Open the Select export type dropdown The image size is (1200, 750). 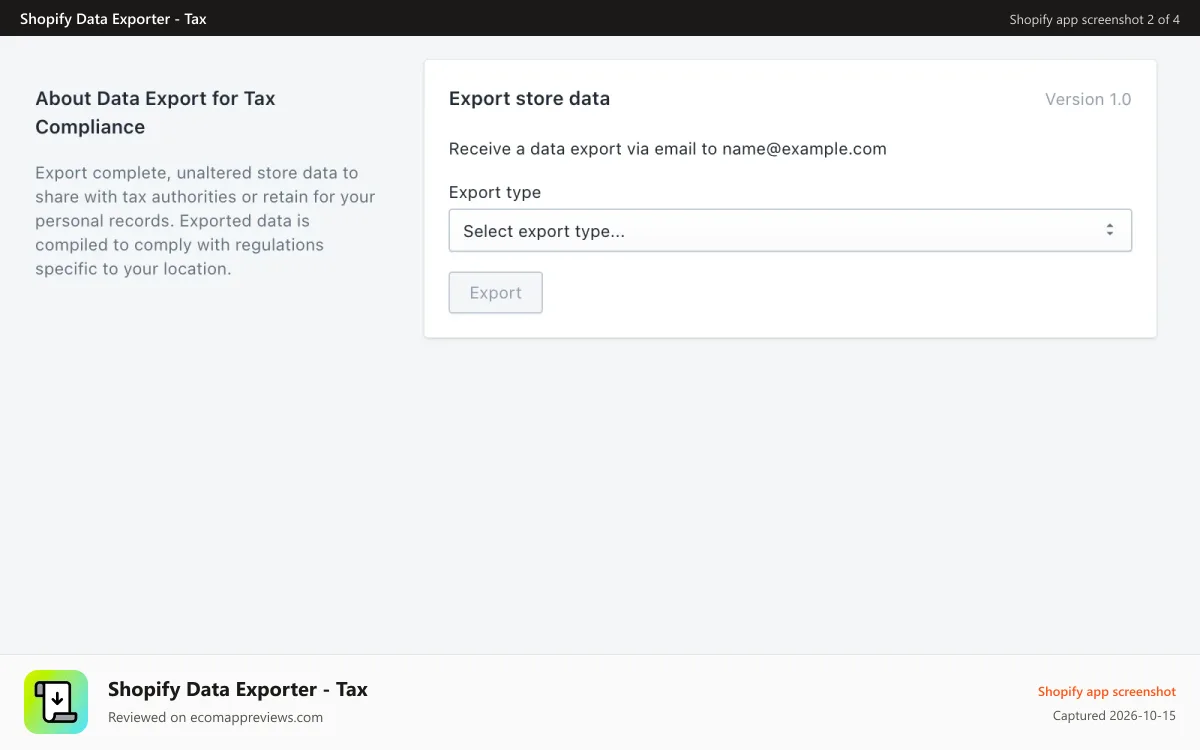coord(790,230)
